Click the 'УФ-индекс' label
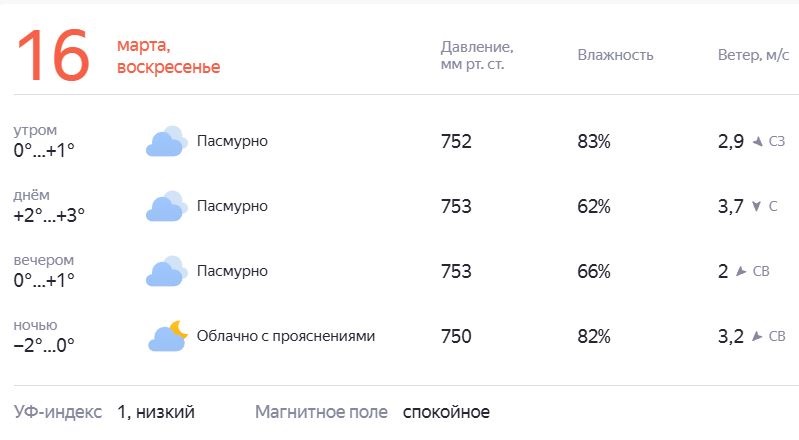The height and width of the screenshot is (440, 799). (58, 412)
